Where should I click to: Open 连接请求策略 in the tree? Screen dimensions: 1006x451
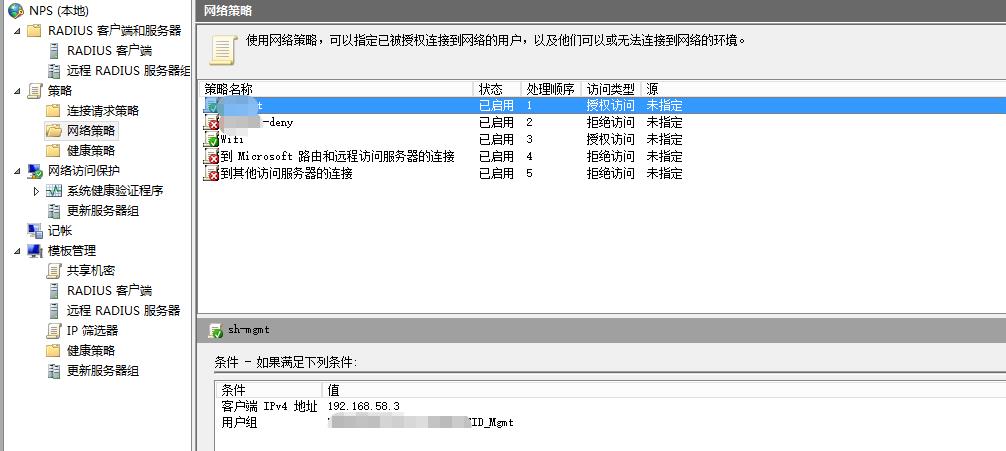102,111
